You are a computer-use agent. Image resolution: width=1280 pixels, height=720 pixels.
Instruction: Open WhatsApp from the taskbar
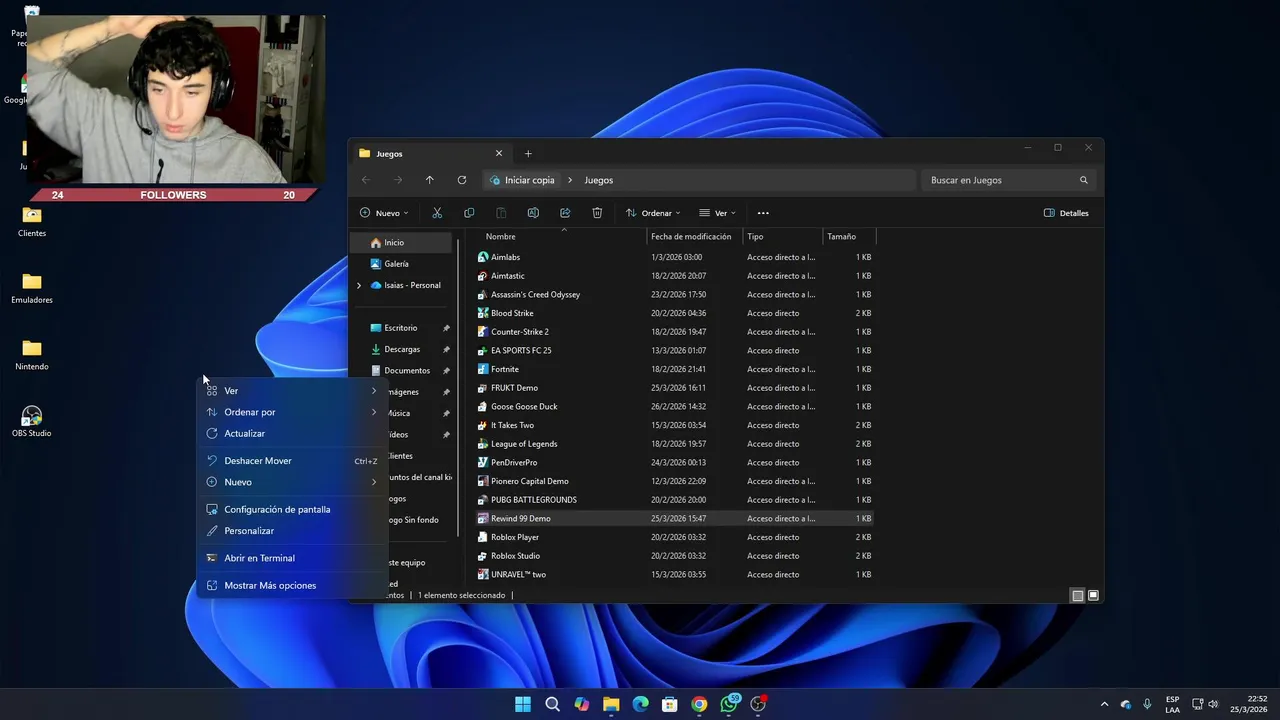point(729,704)
